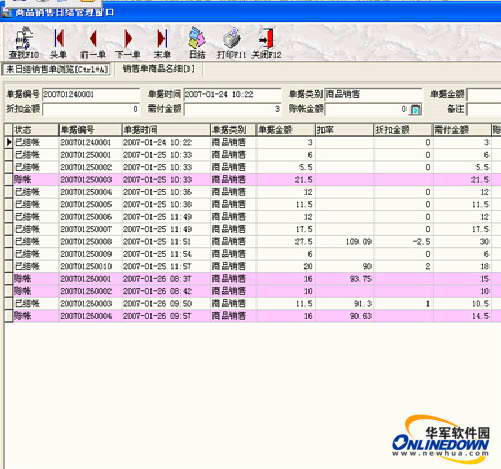The height and width of the screenshot is (469, 501).
Task: Click the 单据时间 input field
Action: (x=232, y=94)
